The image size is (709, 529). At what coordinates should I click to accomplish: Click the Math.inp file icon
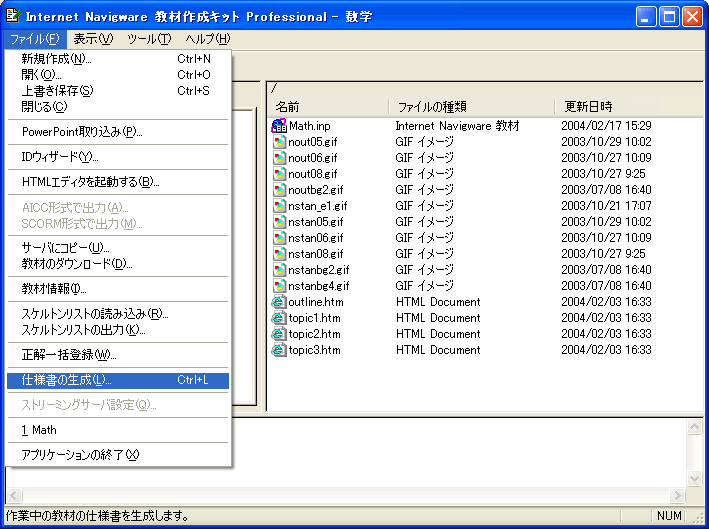[279, 126]
